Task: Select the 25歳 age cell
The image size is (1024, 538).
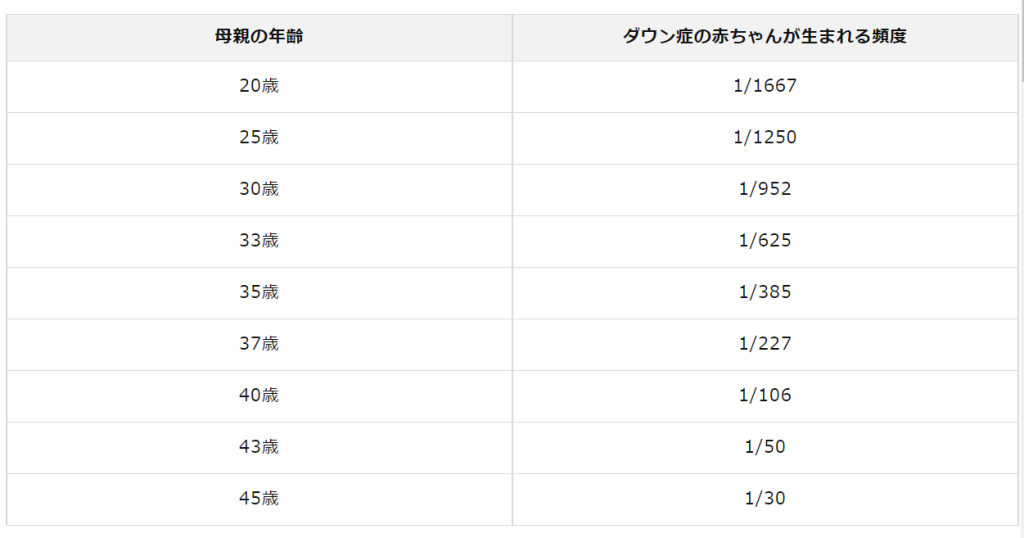Action: click(259, 137)
